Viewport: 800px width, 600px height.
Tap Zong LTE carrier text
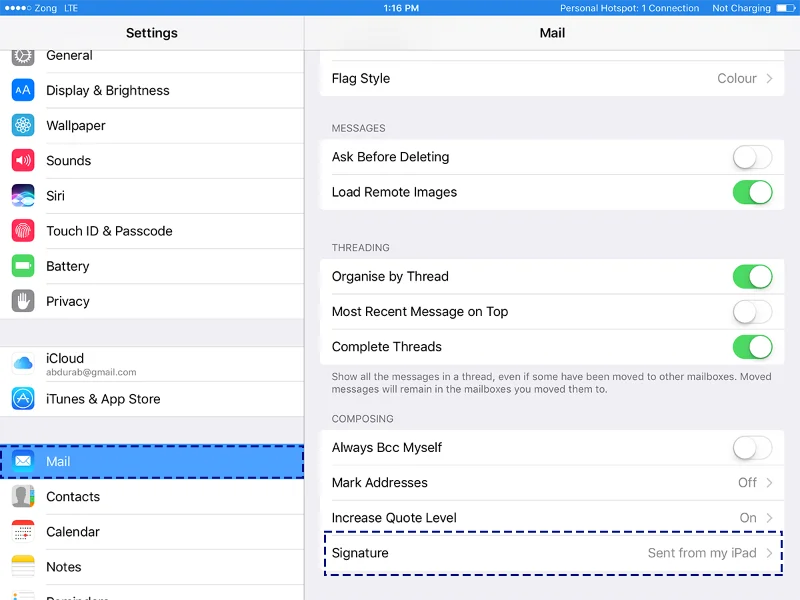point(56,8)
